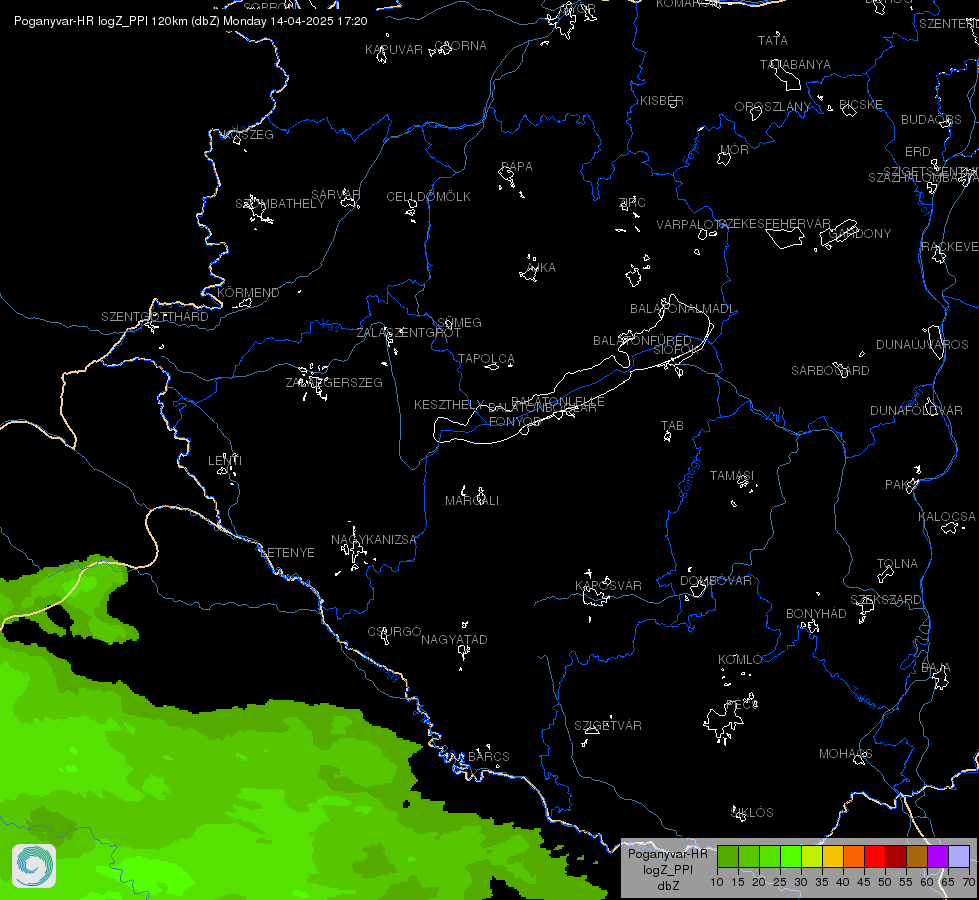Click the SIKLÓS city label
979x900 pixels.
click(x=752, y=813)
